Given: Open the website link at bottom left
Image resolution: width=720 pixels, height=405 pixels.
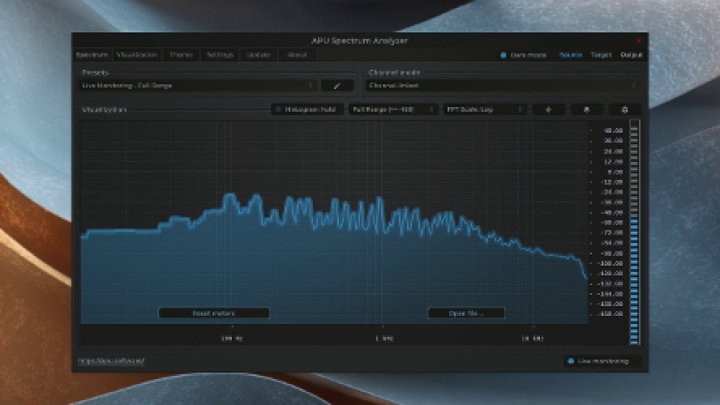Looking at the screenshot, I should (x=111, y=361).
